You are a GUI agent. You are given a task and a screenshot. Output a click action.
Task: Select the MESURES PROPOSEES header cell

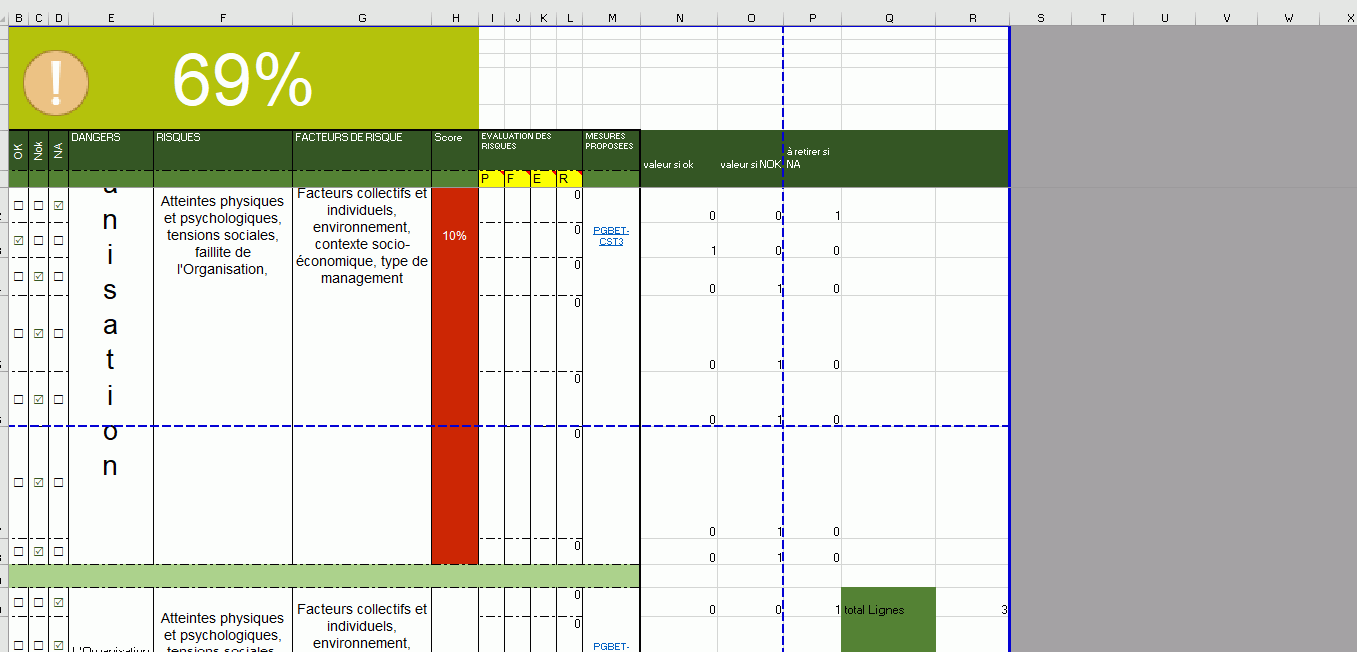click(610, 142)
